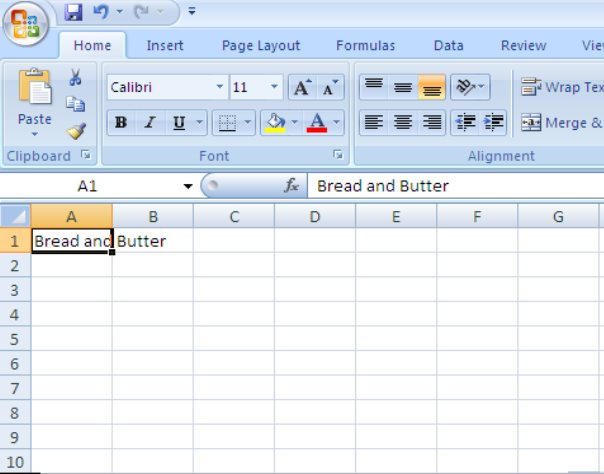Select column C header

[x=234, y=216]
